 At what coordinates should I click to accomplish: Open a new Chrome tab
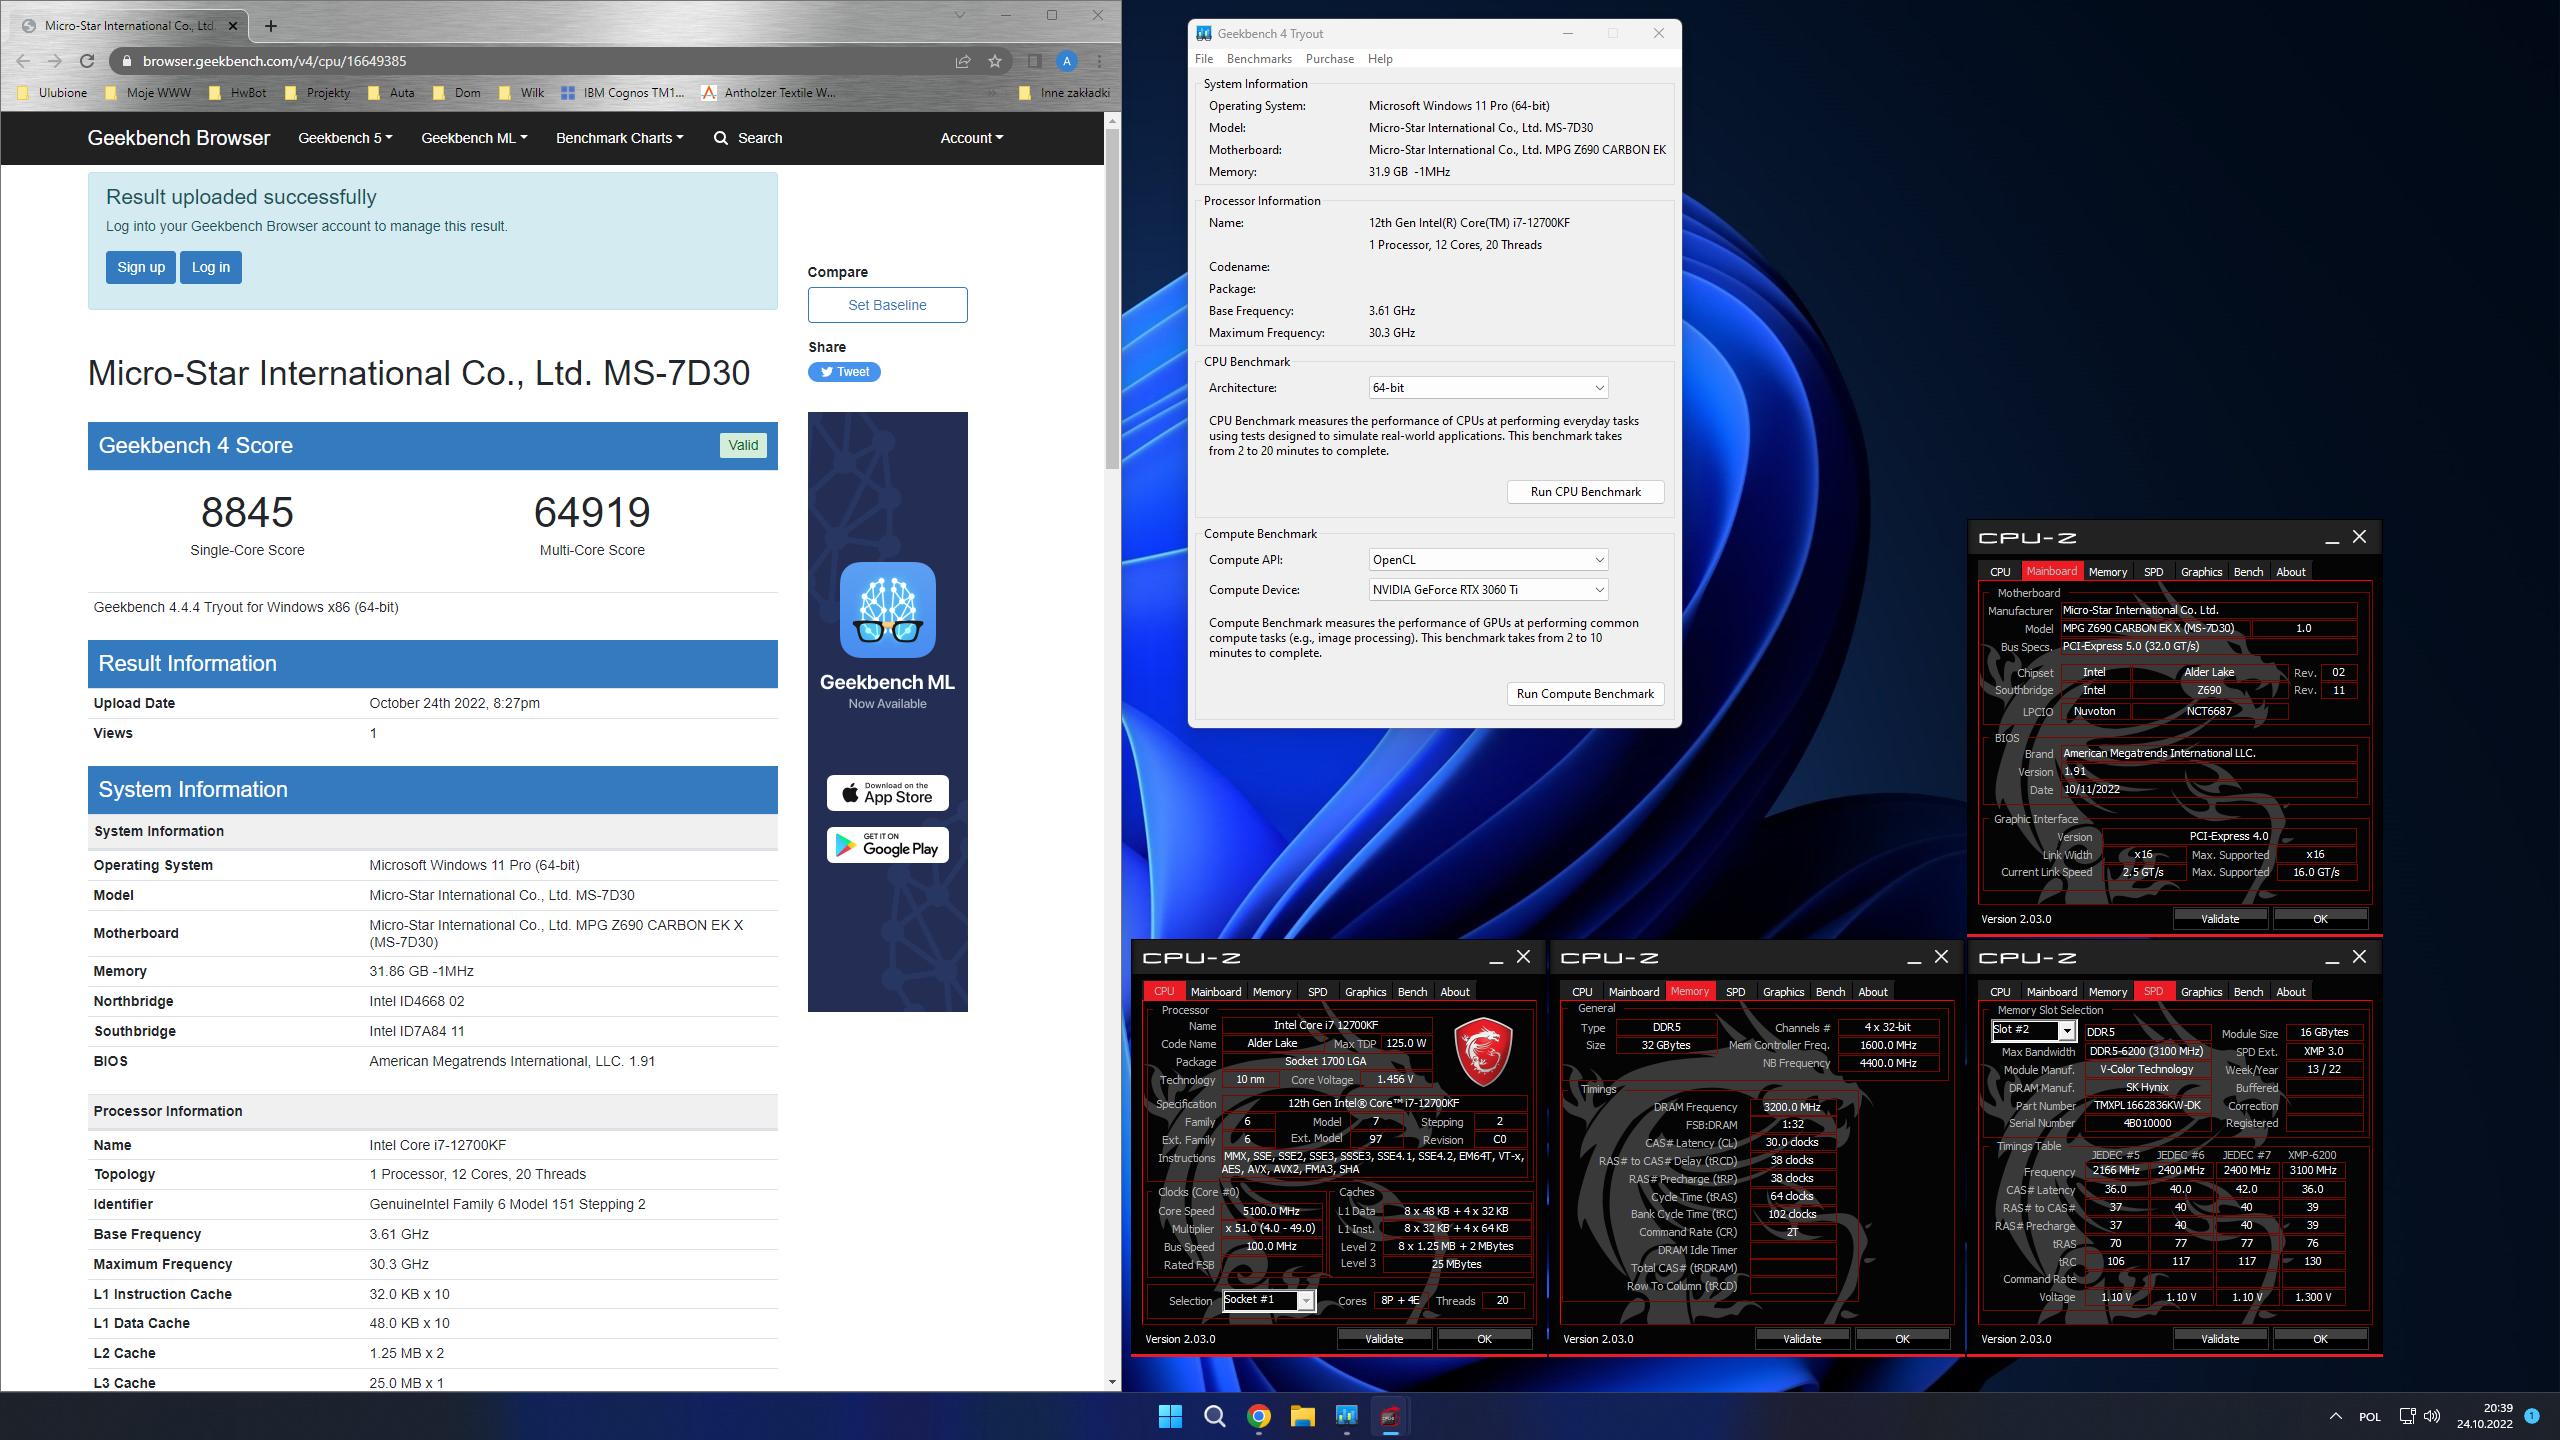pyautogui.click(x=271, y=26)
